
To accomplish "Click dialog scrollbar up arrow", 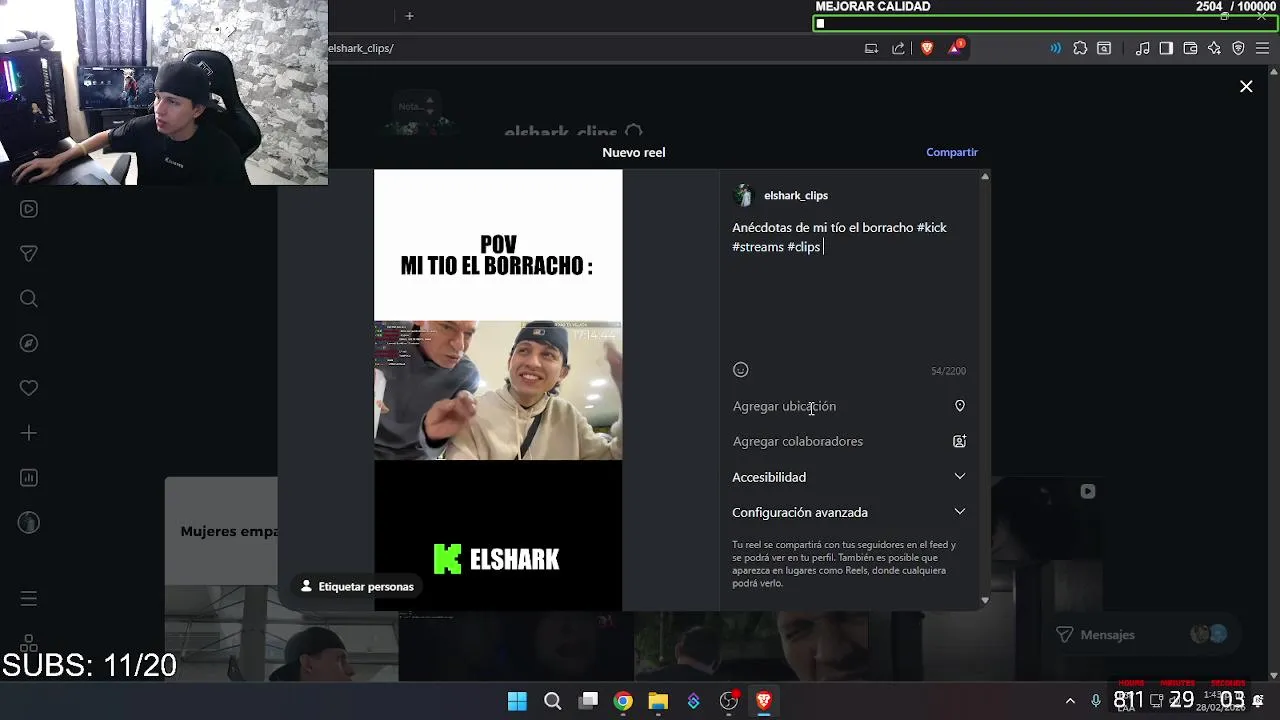I will 985,177.
